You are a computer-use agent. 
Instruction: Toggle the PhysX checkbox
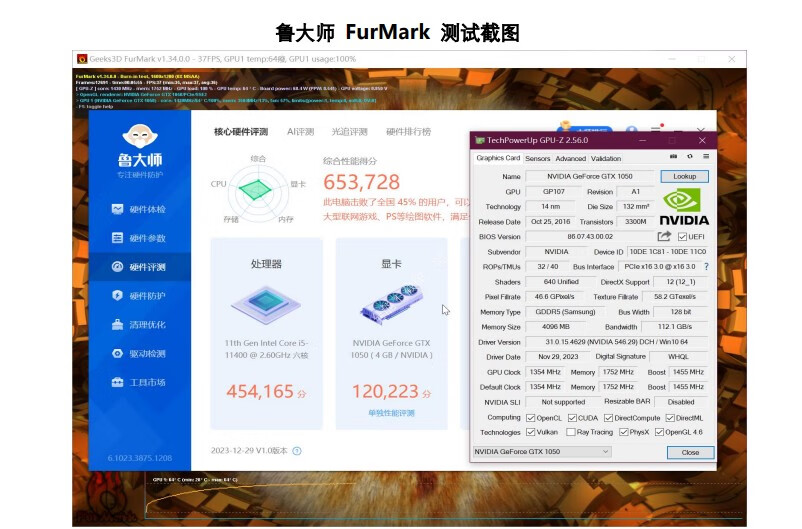coord(623,432)
